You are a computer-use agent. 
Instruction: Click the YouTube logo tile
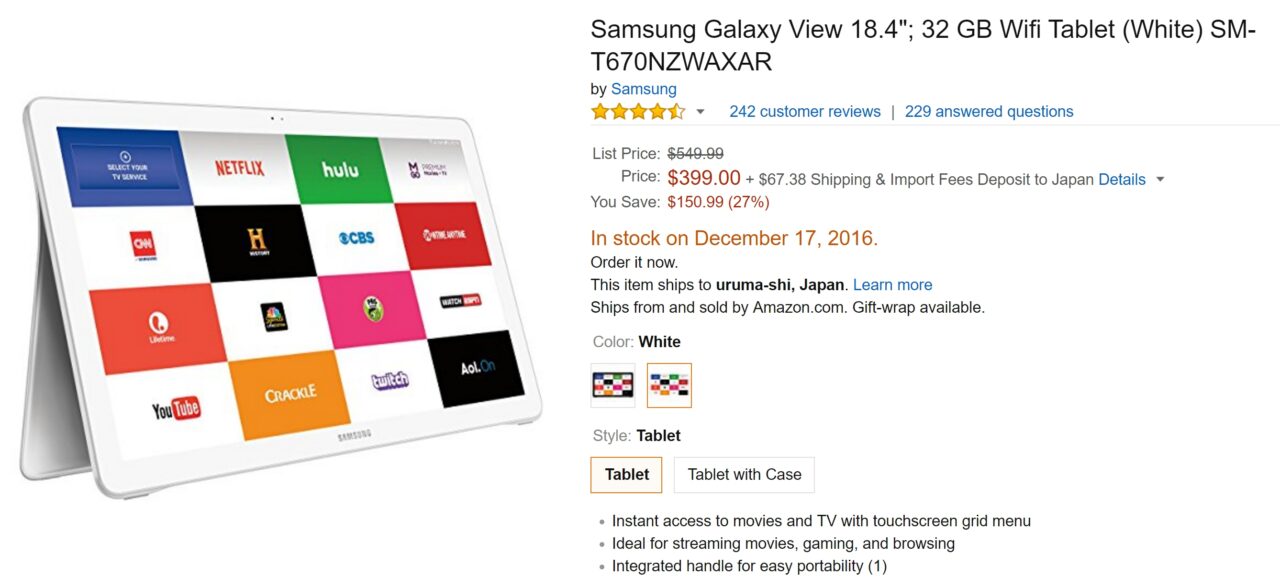[175, 407]
